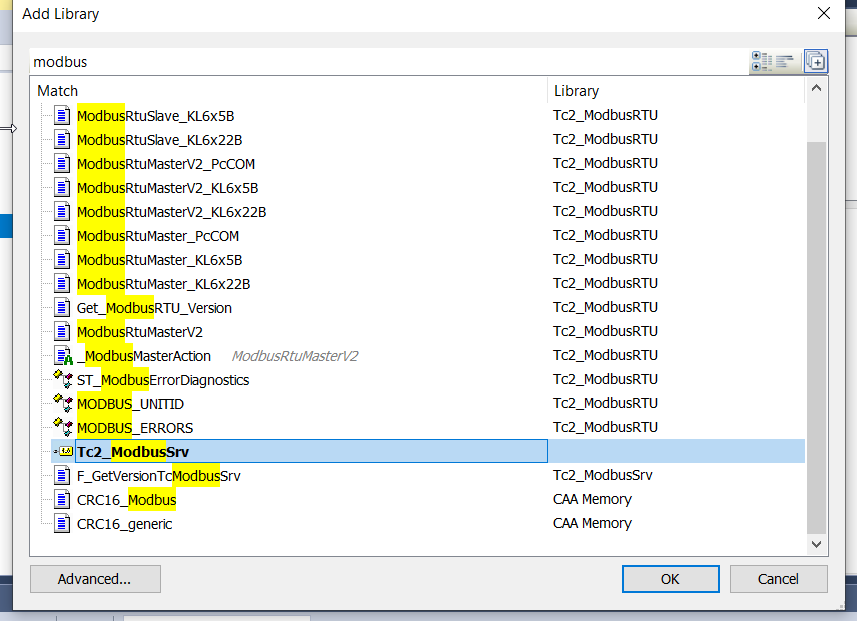Click icon of ModbusRtuMaster_KL6x22B row
The width and height of the screenshot is (857, 621).
pos(62,284)
